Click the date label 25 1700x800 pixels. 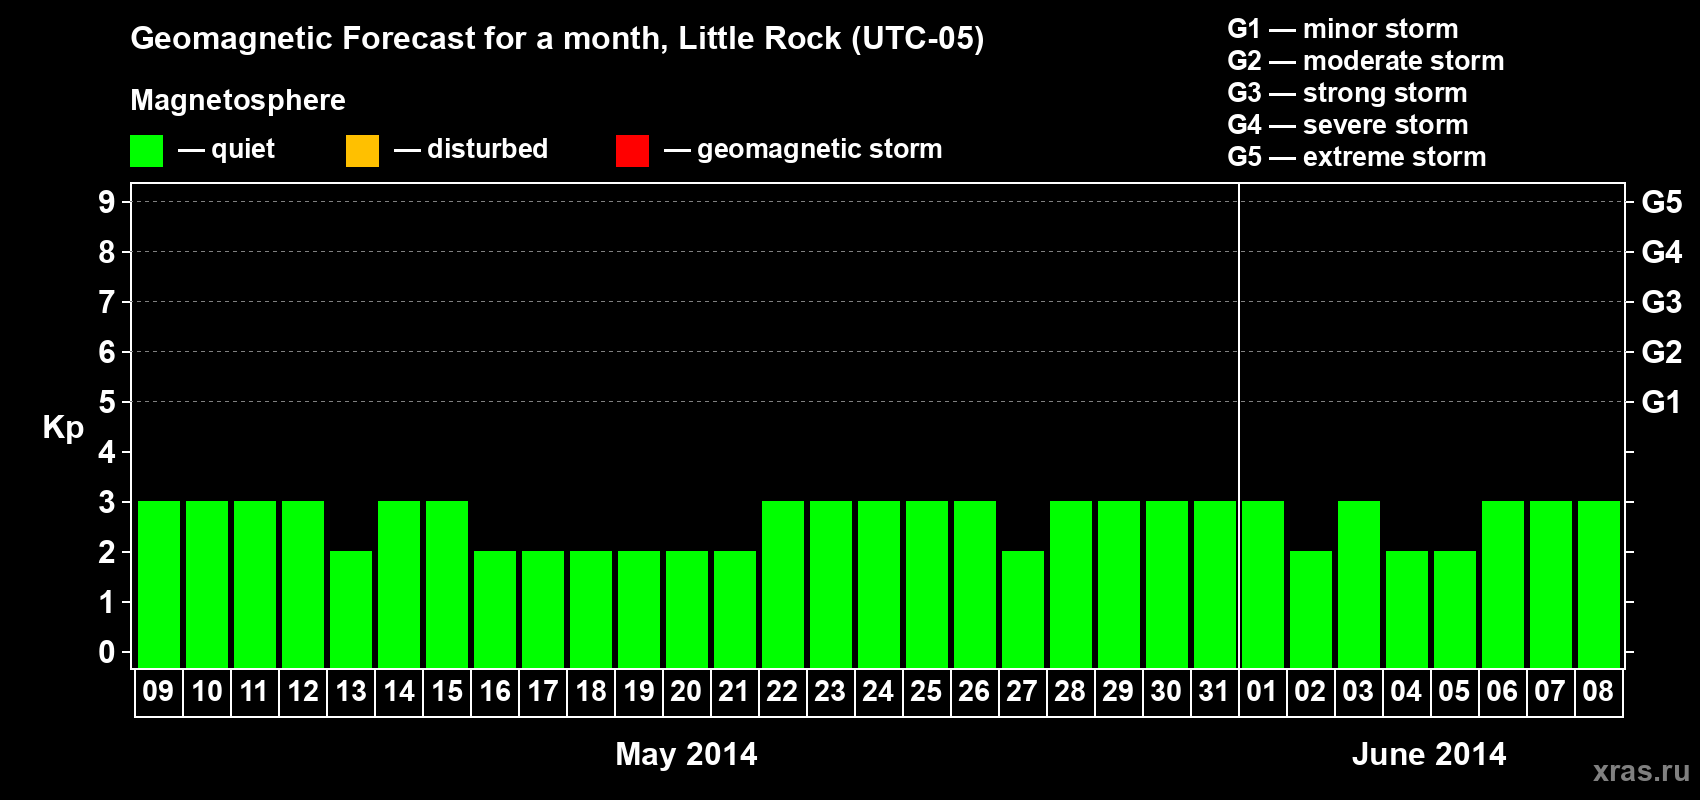(x=926, y=692)
